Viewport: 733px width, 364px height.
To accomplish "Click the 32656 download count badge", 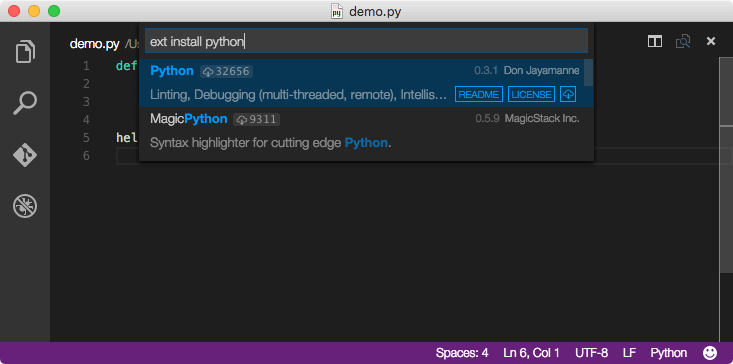I will [227, 71].
